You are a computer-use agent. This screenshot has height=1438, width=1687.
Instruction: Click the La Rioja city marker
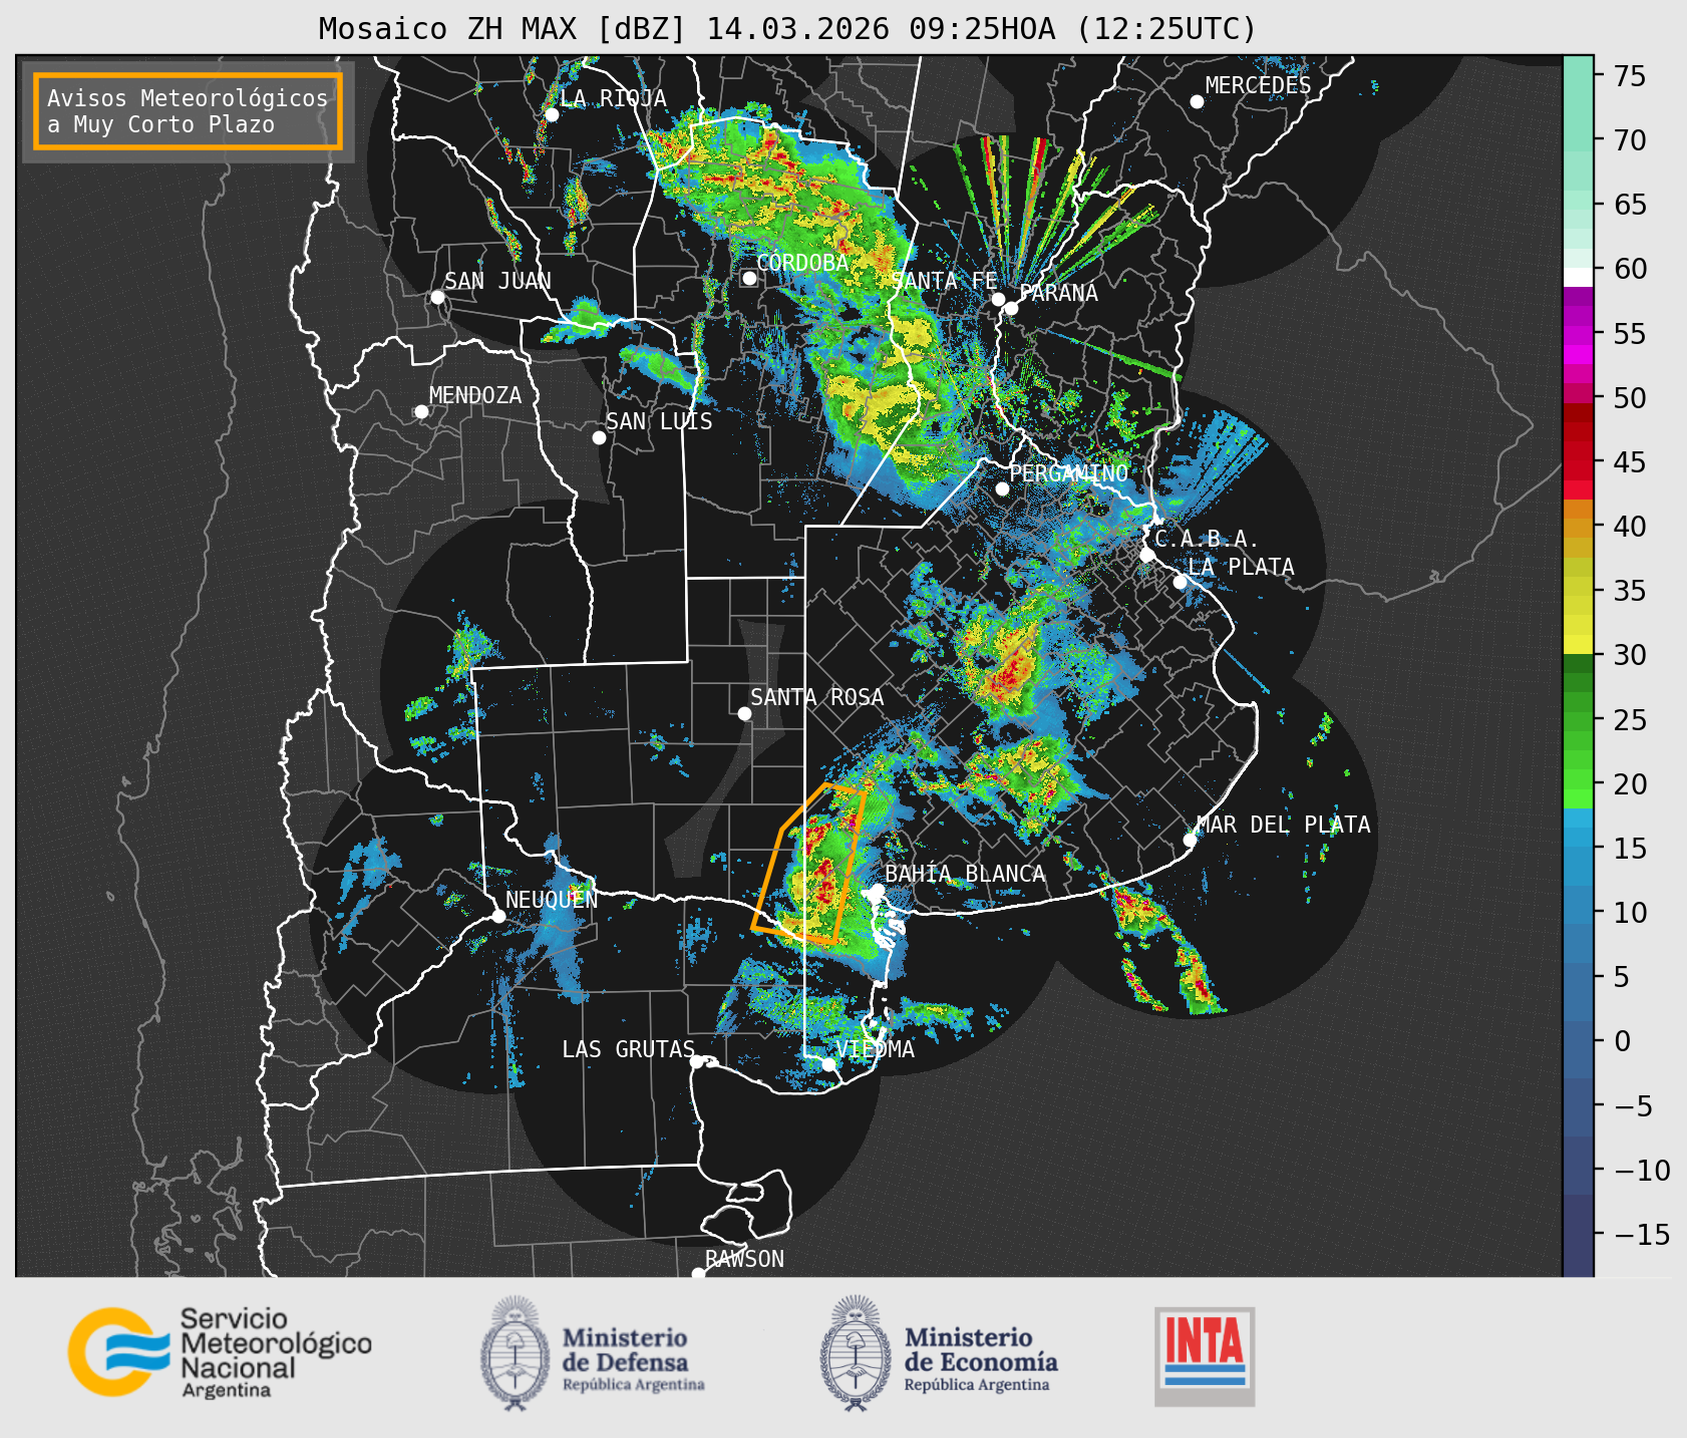click(x=551, y=115)
